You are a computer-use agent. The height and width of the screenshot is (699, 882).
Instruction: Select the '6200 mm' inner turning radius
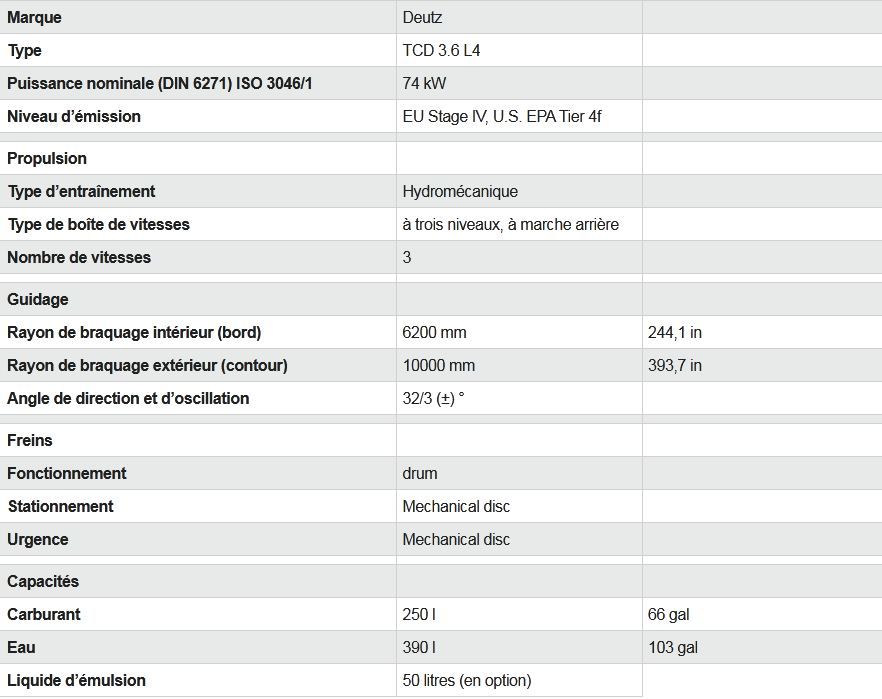pyautogui.click(x=434, y=332)
